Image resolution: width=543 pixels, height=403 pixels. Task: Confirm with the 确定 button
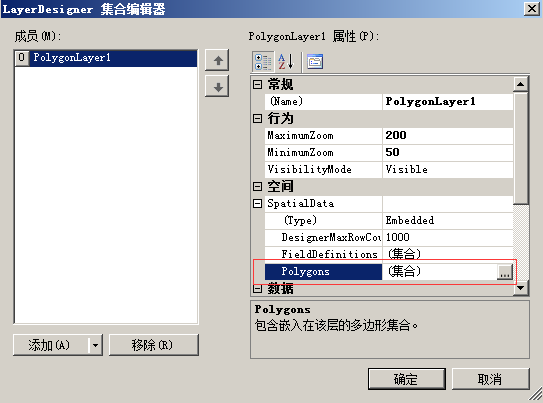pyautogui.click(x=407, y=379)
